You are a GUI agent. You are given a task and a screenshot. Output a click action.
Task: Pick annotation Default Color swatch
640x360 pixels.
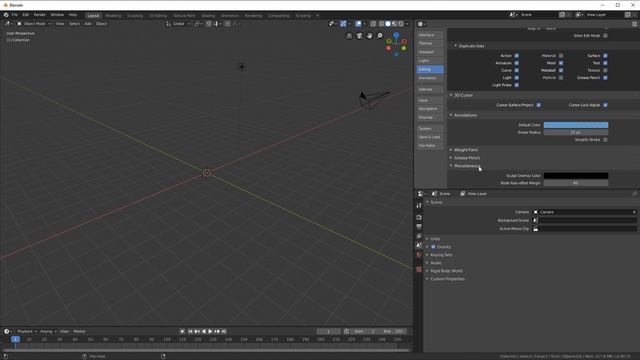576,125
